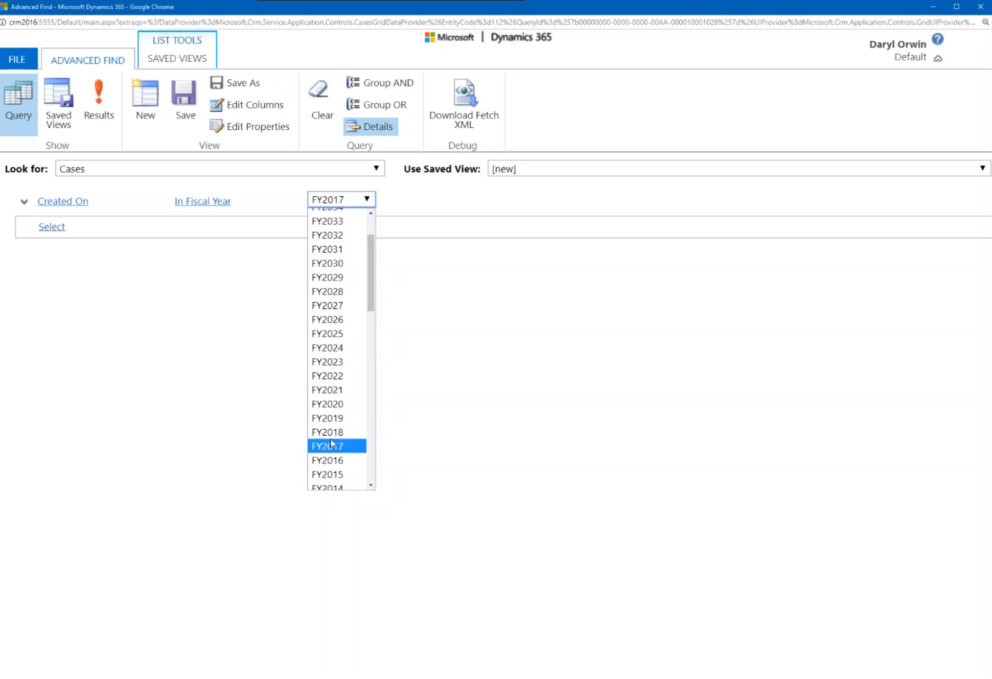Apply Group OR to conditions
The width and height of the screenshot is (992, 679).
pos(376,105)
